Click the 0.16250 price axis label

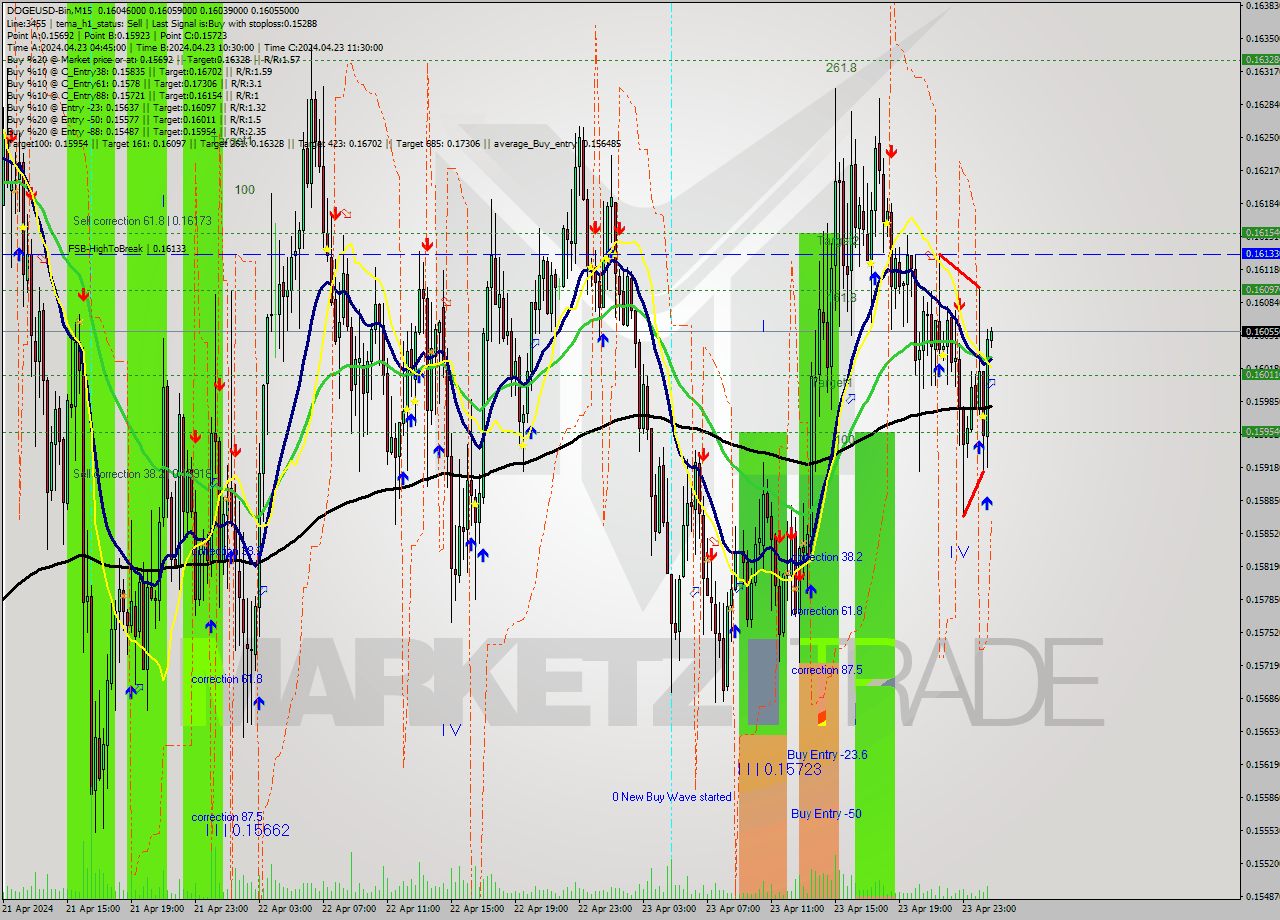pos(1262,137)
